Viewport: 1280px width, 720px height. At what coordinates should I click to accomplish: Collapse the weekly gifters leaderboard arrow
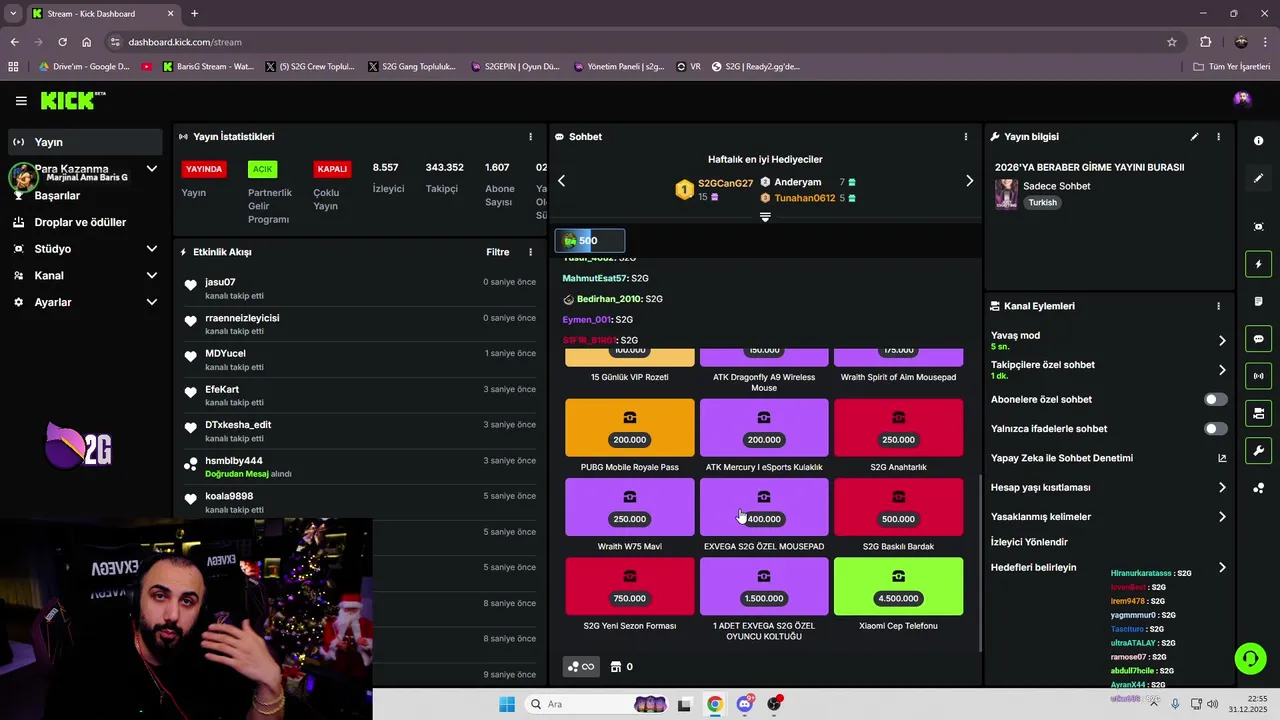coord(765,216)
